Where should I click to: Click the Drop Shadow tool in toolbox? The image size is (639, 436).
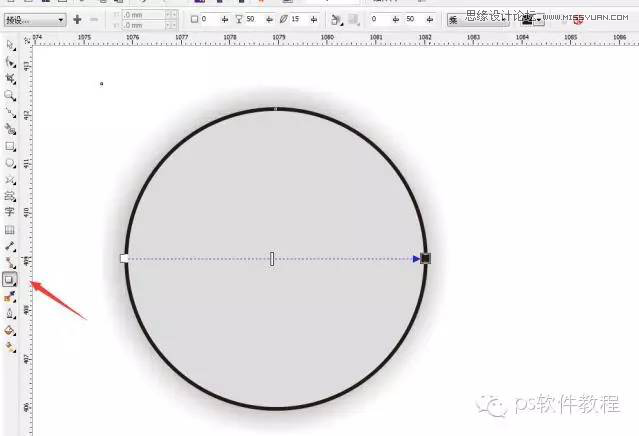click(10, 280)
